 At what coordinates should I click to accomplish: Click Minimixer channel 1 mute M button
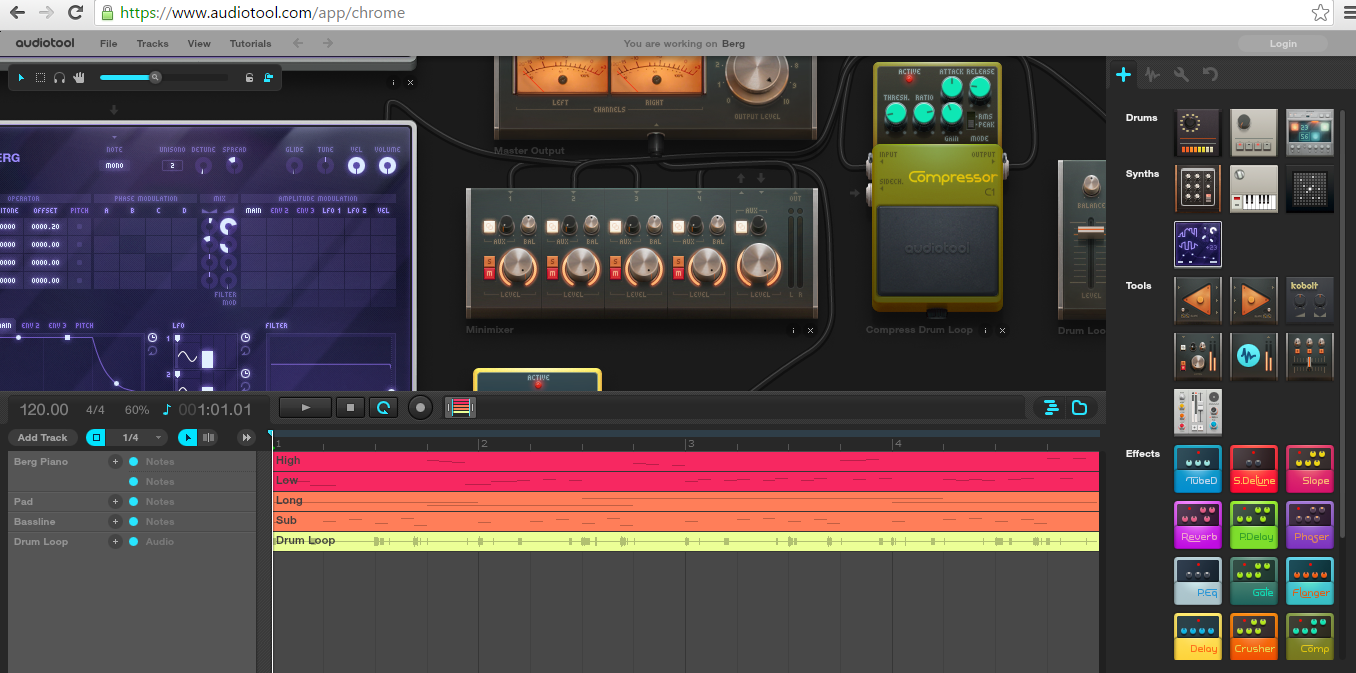coord(489,272)
